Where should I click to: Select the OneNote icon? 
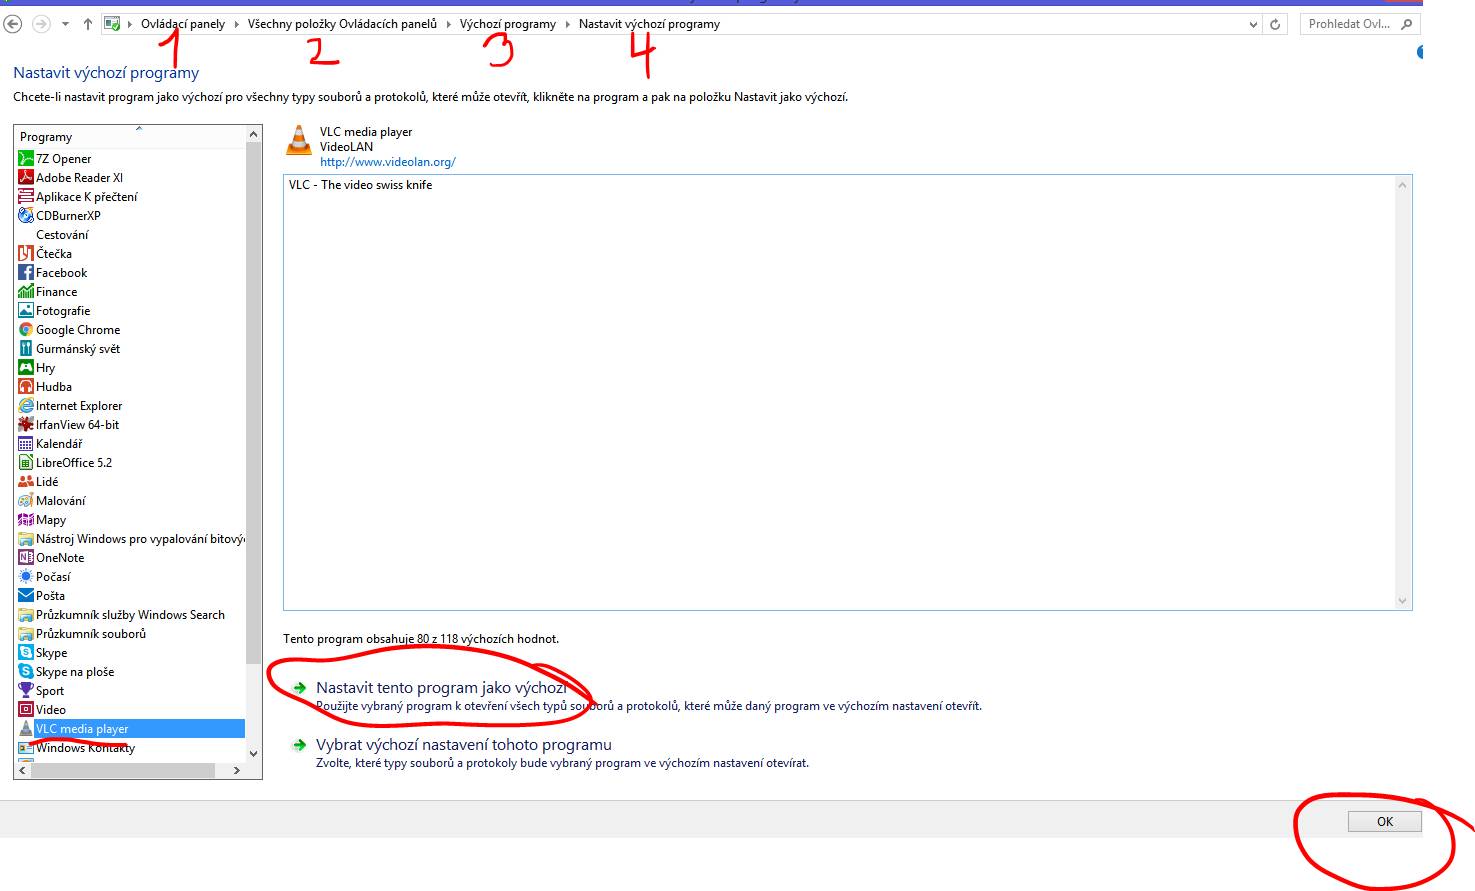[26, 557]
